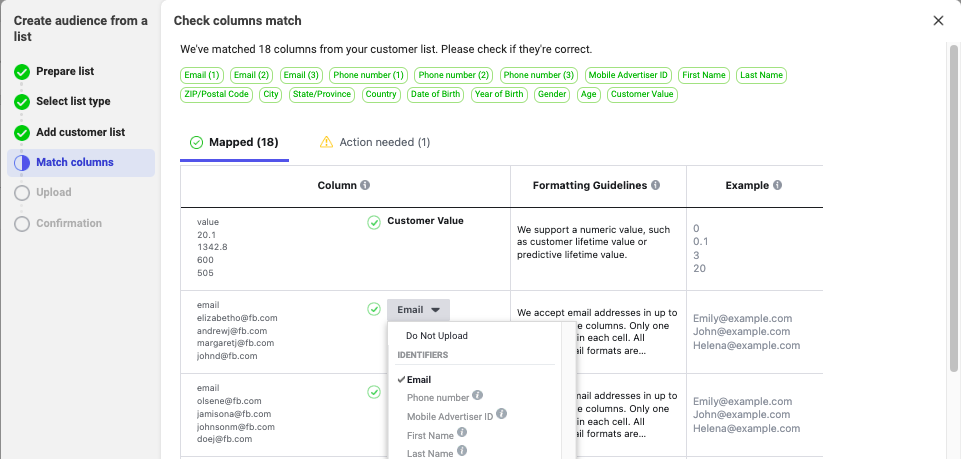
Task: Click info icon beside Mobile Advertiser ID option
Action: pos(502,414)
